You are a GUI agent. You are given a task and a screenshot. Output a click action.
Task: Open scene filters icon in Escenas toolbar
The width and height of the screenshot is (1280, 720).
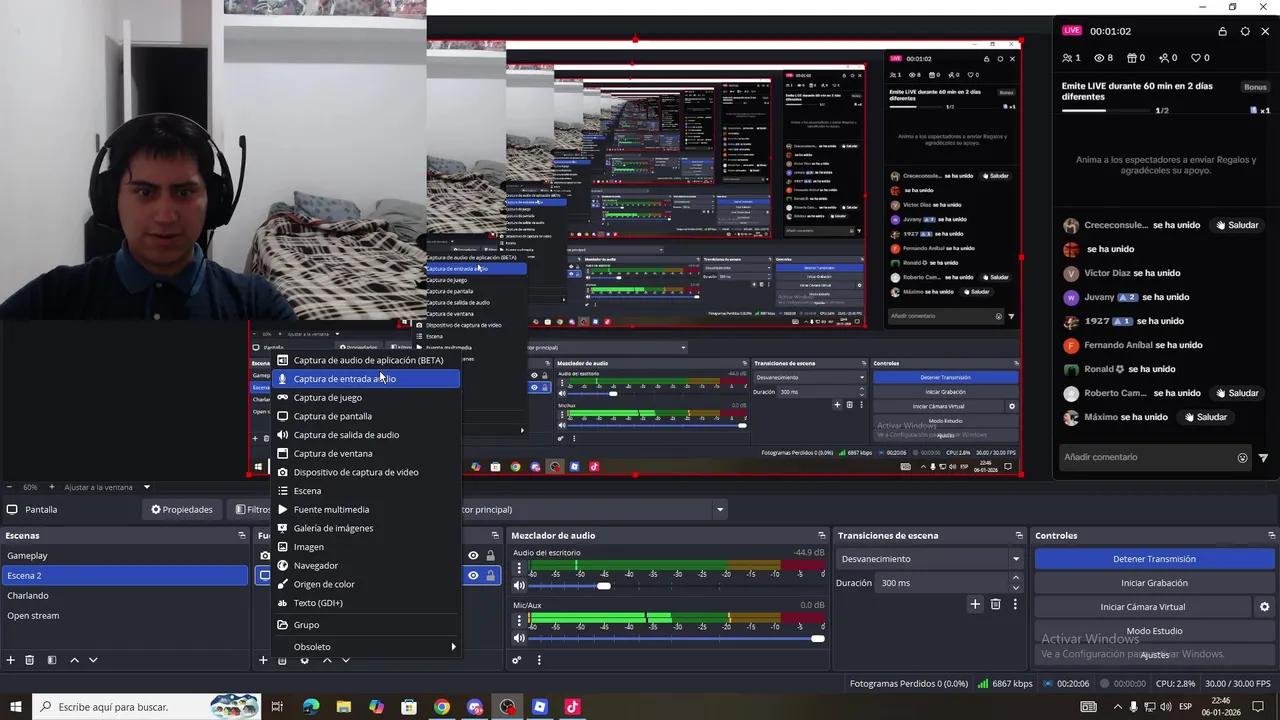click(x=52, y=660)
